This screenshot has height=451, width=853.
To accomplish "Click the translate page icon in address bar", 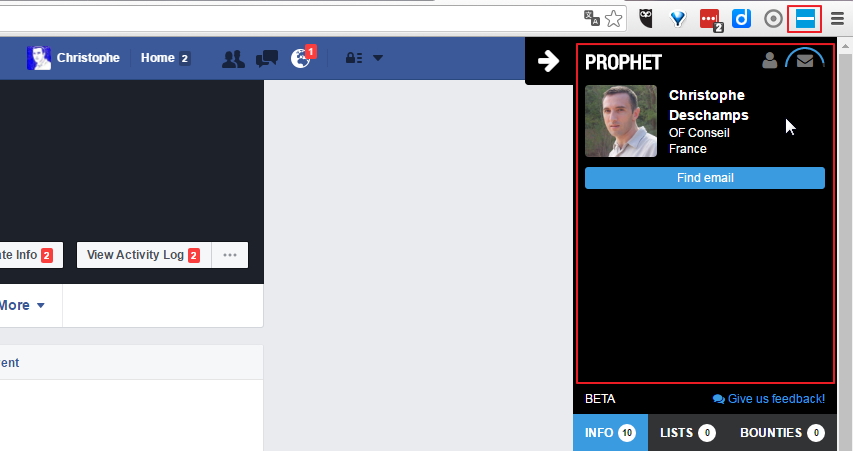I will tap(591, 18).
